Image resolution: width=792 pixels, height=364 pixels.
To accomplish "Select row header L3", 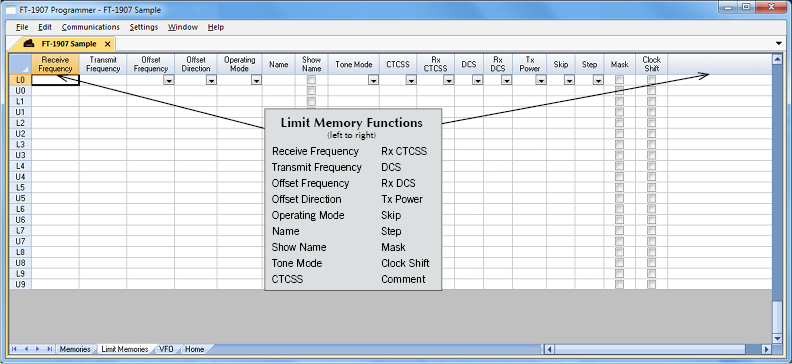I will [x=20, y=144].
